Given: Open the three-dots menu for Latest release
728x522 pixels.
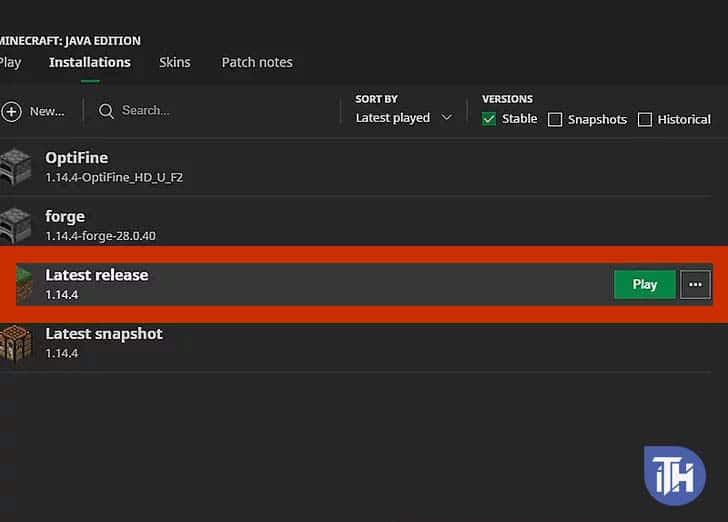Looking at the screenshot, I should 695,284.
